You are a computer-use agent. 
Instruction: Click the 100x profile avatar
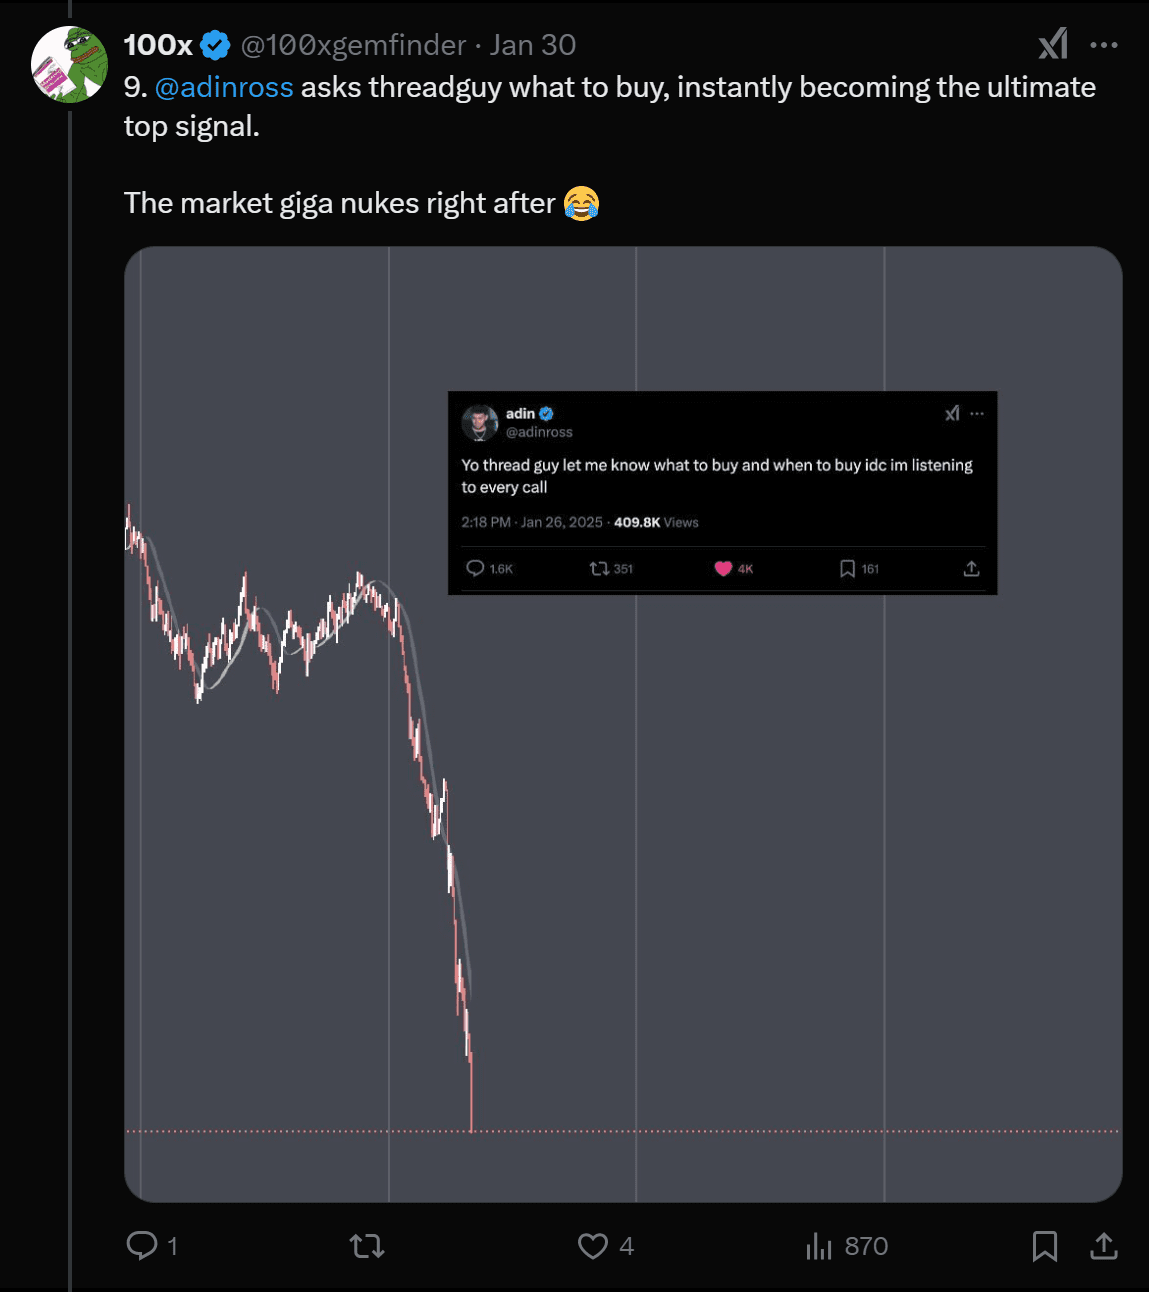(x=68, y=64)
